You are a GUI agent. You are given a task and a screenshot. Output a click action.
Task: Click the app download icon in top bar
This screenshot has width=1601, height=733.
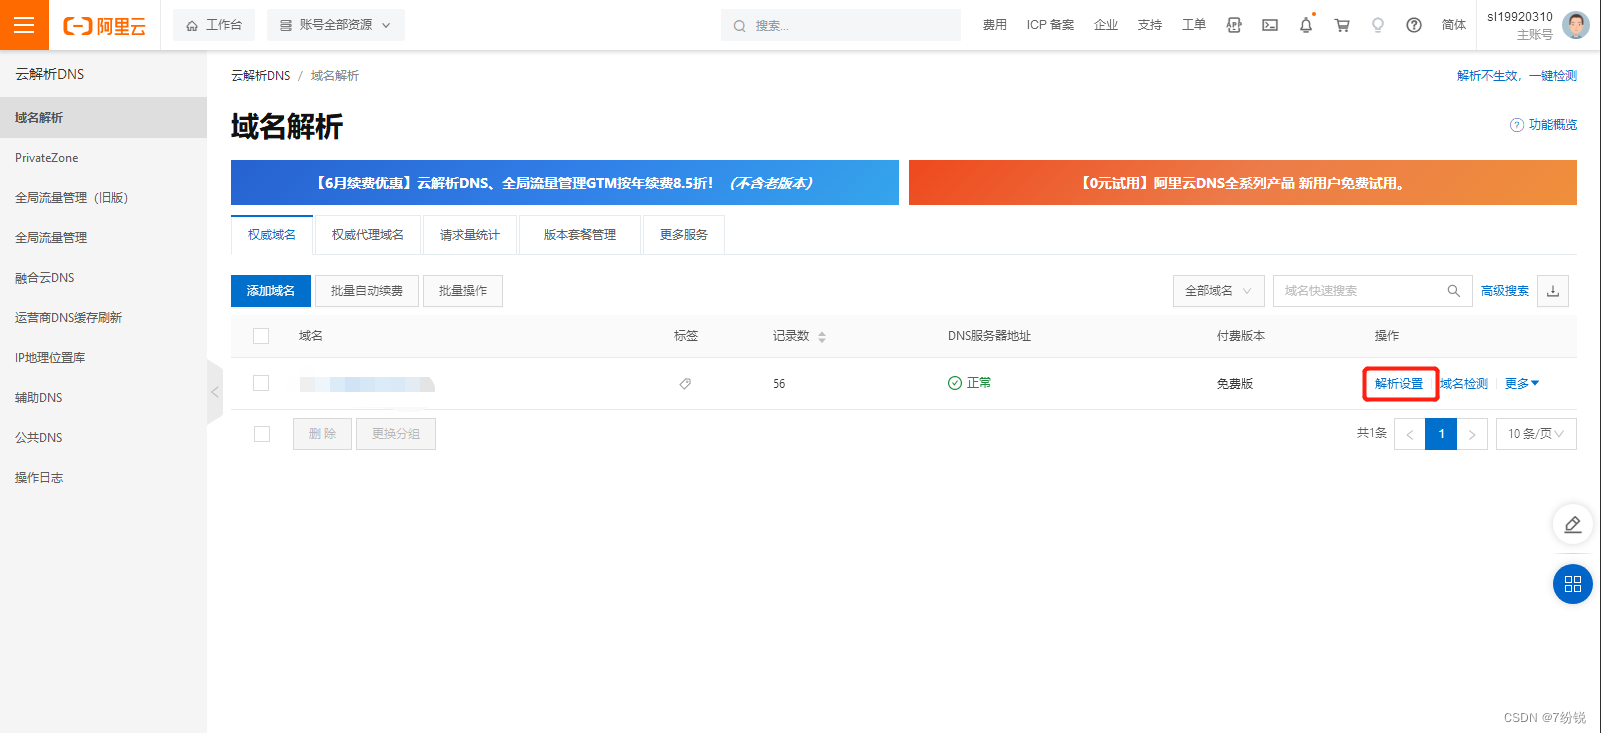[1234, 25]
